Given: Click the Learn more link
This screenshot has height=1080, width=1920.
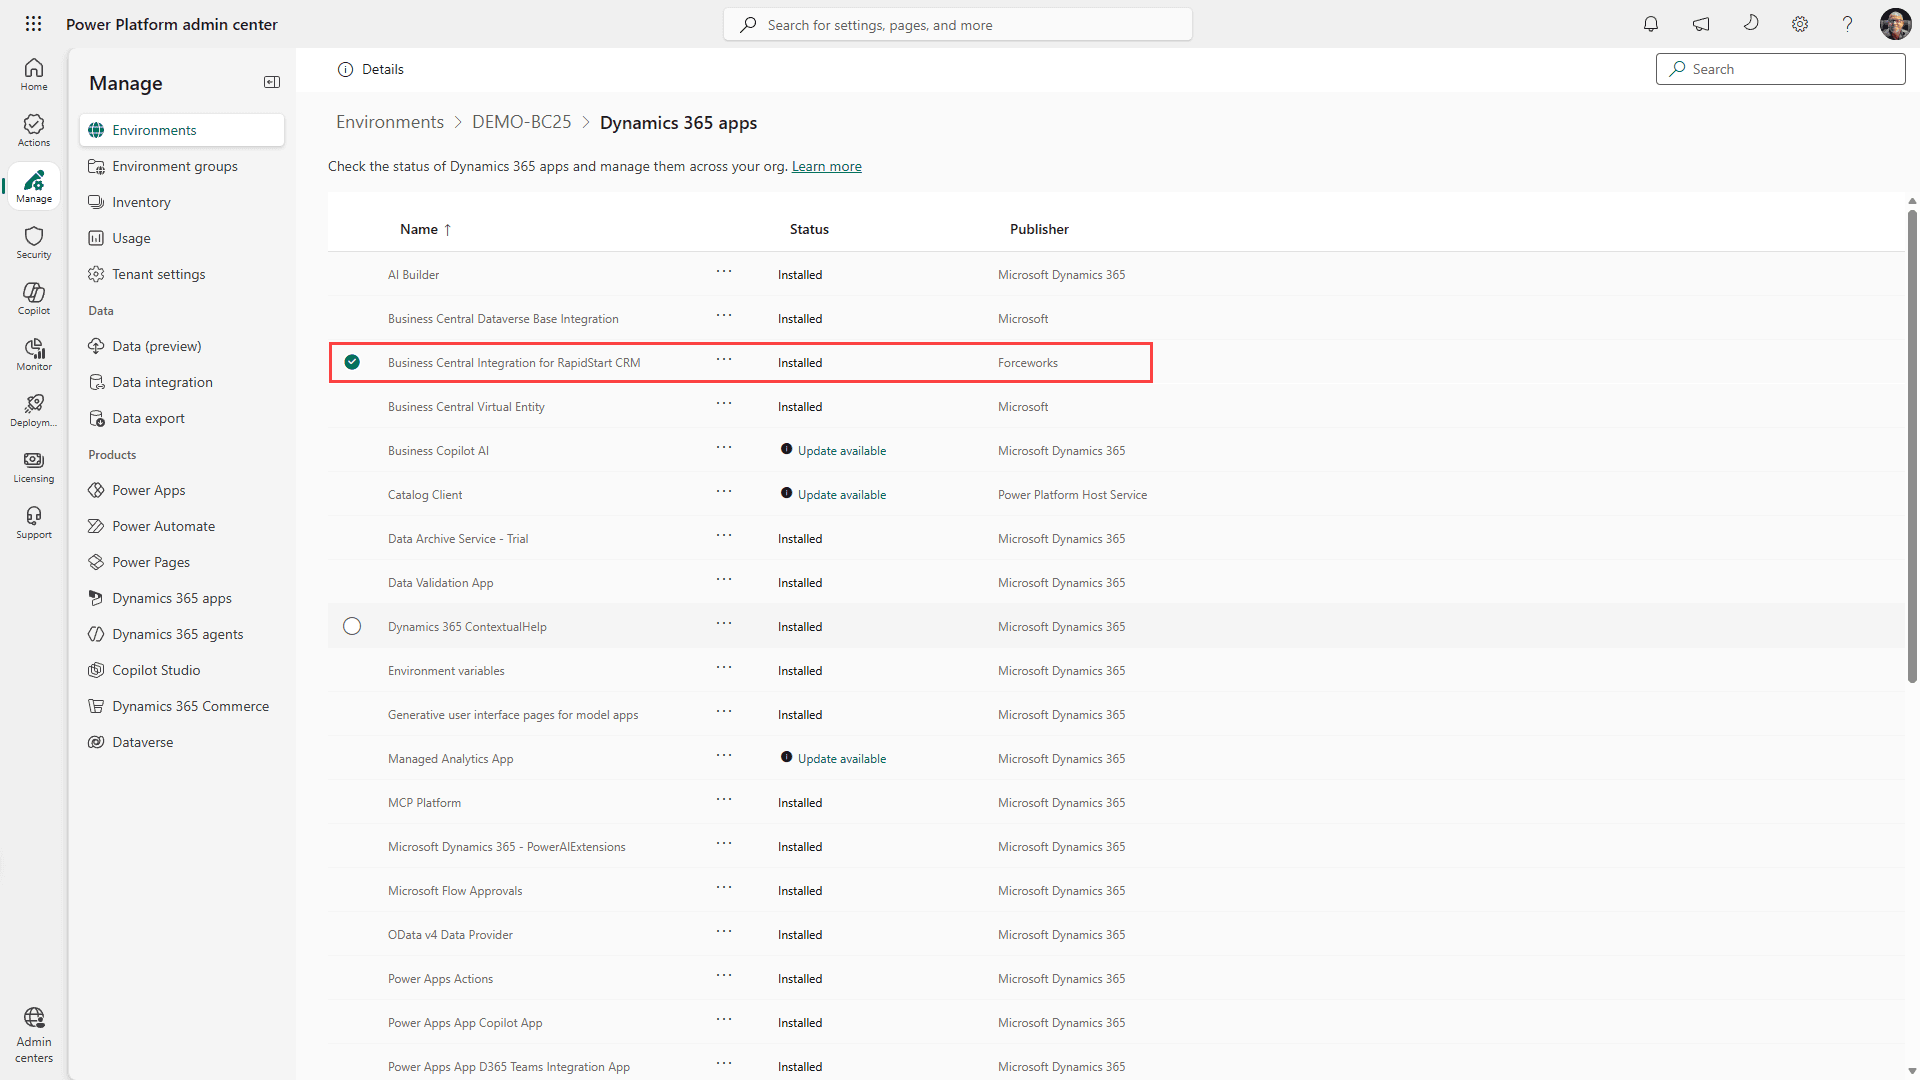Looking at the screenshot, I should pyautogui.click(x=826, y=166).
